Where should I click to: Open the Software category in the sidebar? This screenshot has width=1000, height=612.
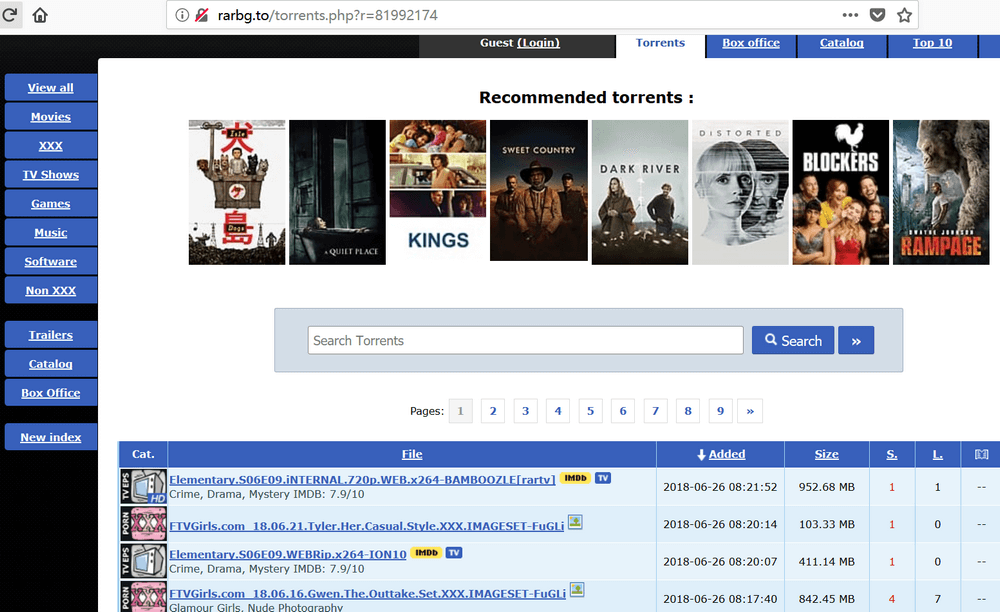(x=51, y=261)
